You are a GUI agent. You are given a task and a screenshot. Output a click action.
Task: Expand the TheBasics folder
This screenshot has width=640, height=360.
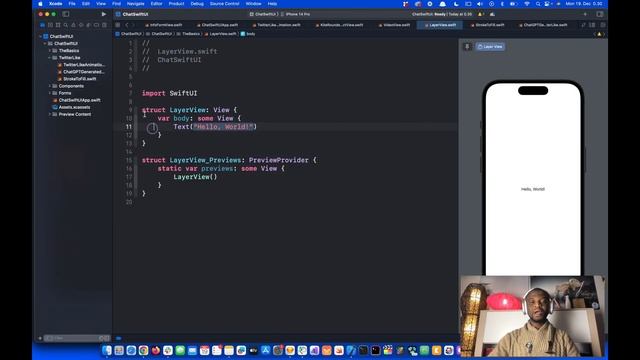tap(49, 51)
